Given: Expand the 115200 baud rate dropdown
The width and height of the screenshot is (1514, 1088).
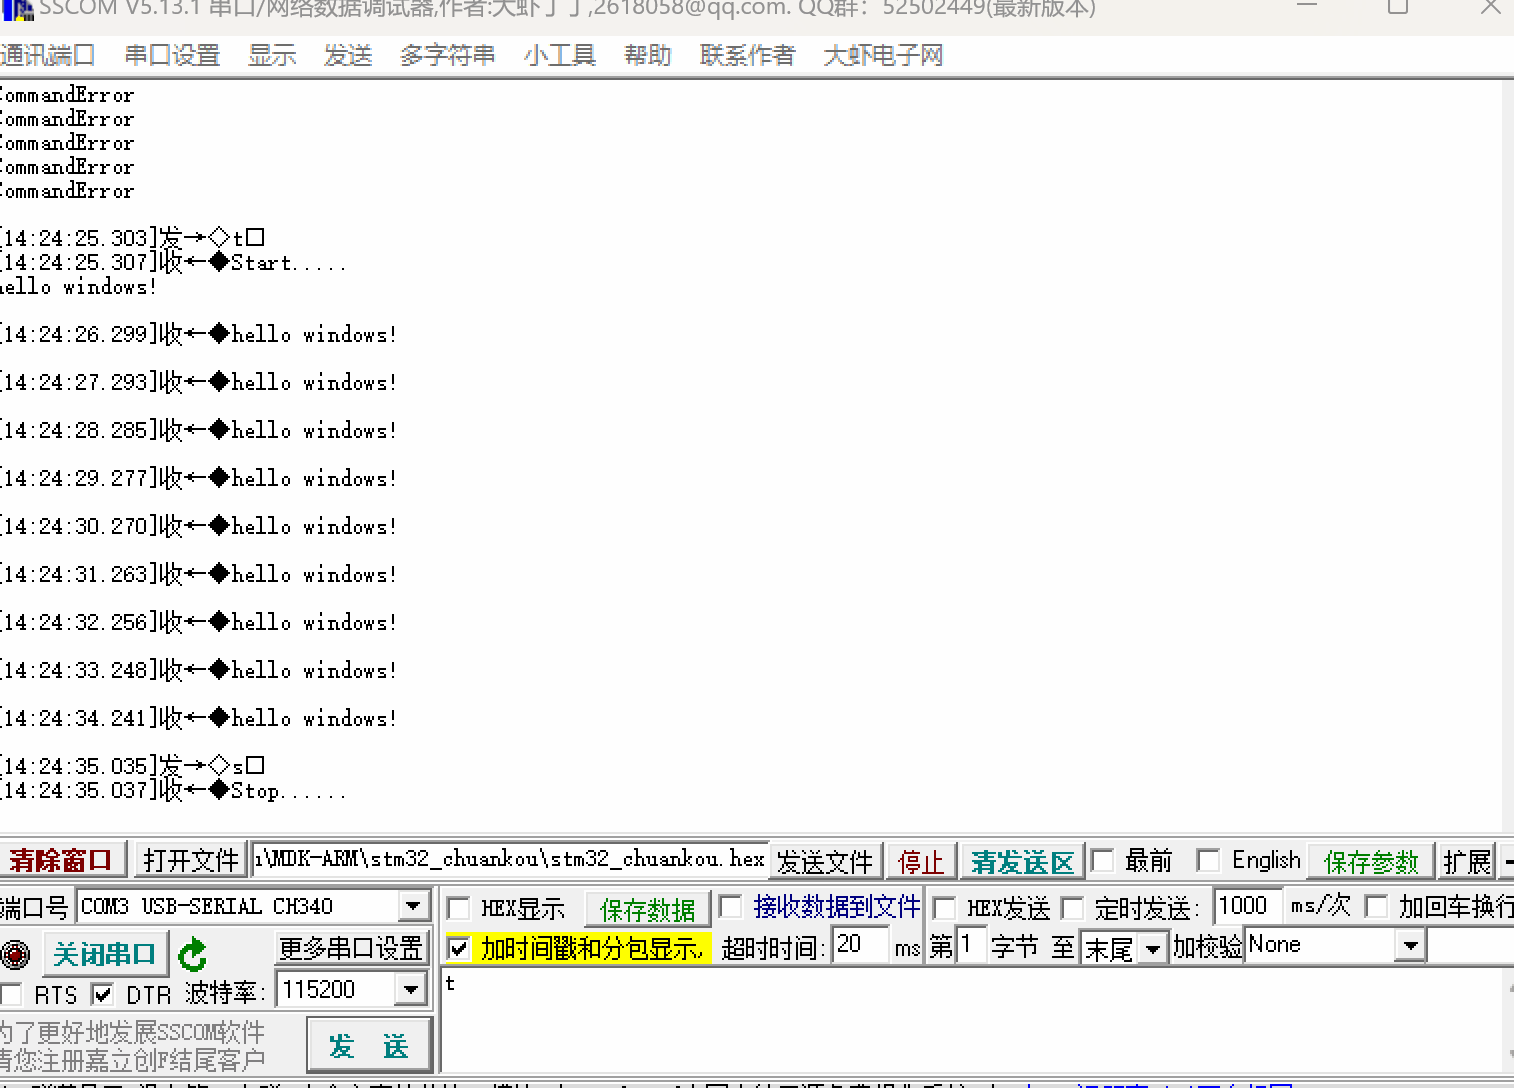Looking at the screenshot, I should (x=411, y=990).
